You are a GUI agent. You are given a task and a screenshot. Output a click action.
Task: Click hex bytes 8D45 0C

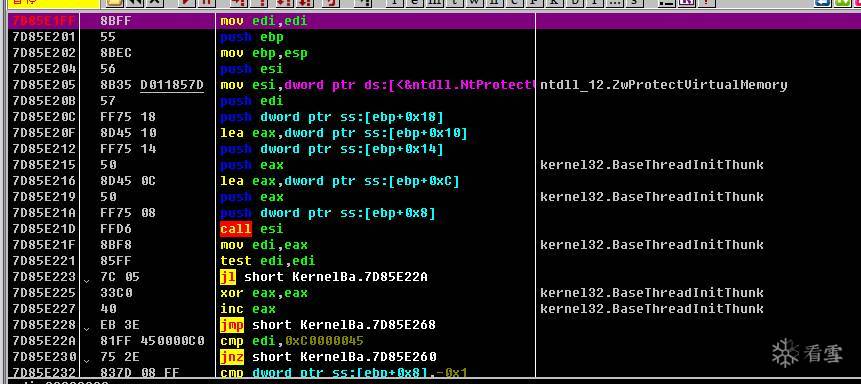coord(128,181)
